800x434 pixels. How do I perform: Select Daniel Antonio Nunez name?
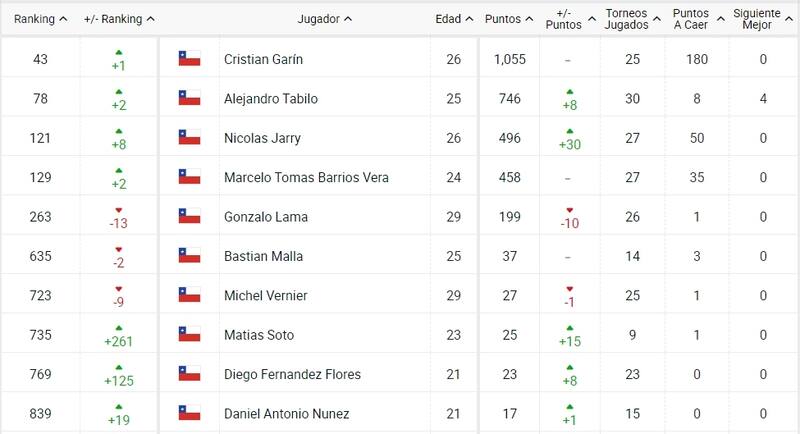(286, 413)
